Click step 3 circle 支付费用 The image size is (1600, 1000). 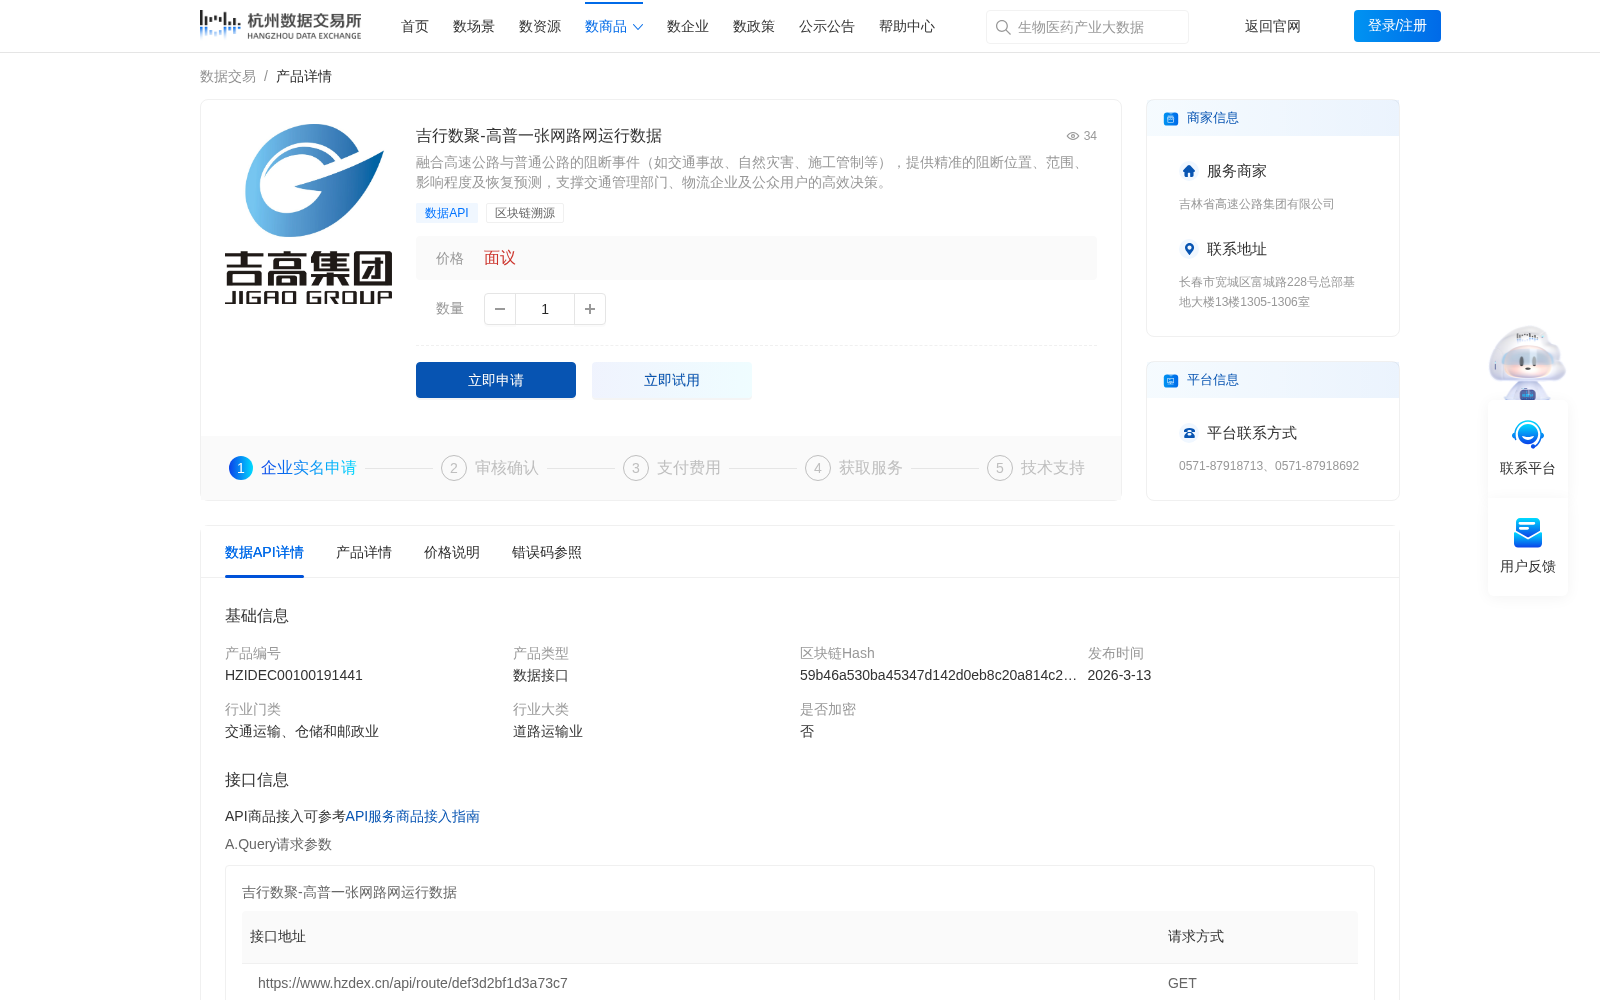point(636,468)
